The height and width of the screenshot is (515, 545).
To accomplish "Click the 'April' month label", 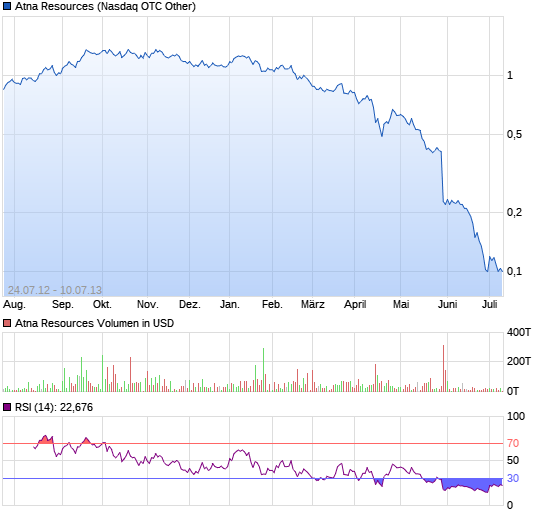I will 355,305.
